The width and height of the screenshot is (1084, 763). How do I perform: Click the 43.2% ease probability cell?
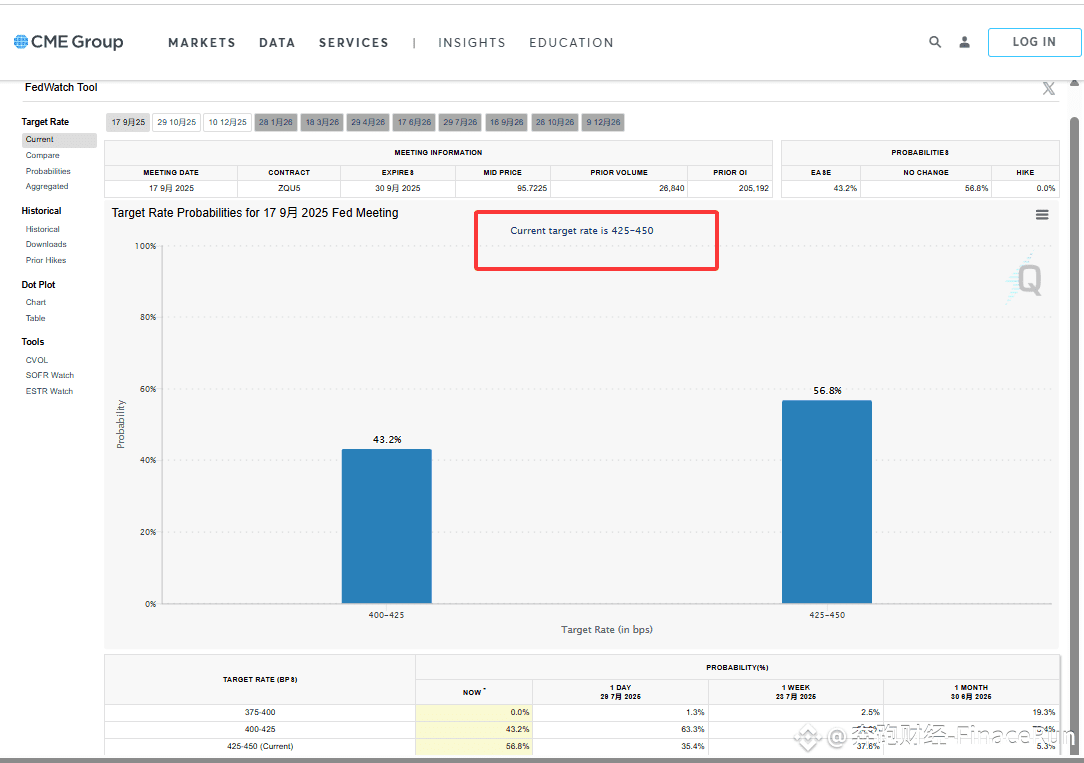pyautogui.click(x=821, y=189)
